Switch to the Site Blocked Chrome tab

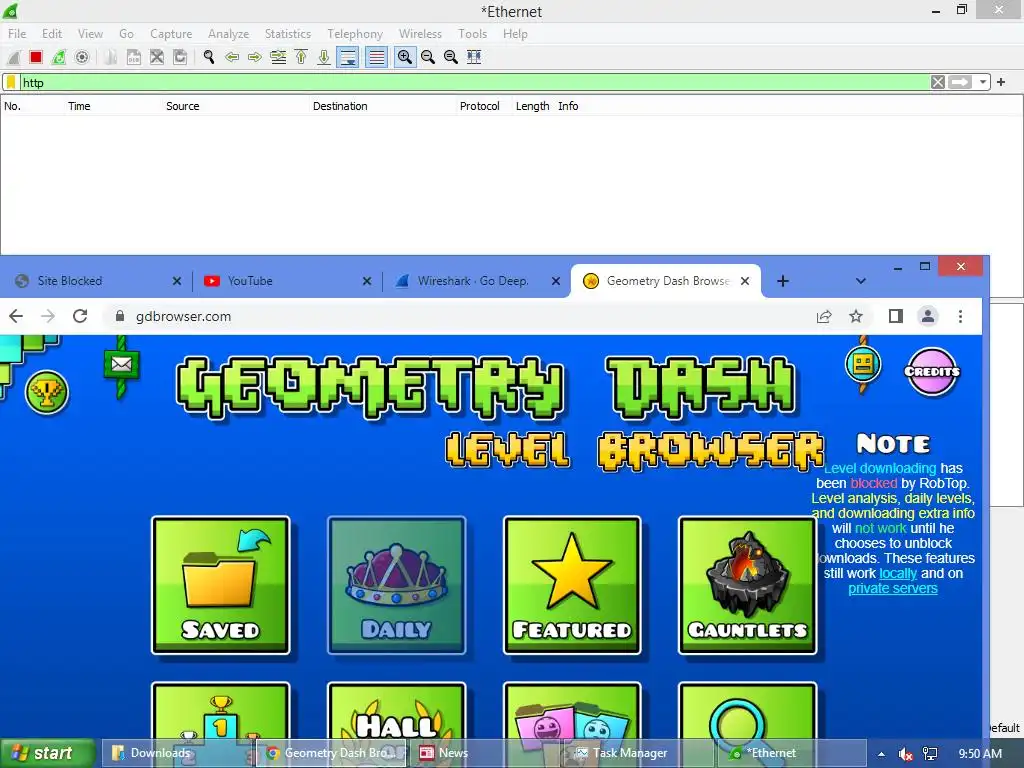click(x=70, y=281)
